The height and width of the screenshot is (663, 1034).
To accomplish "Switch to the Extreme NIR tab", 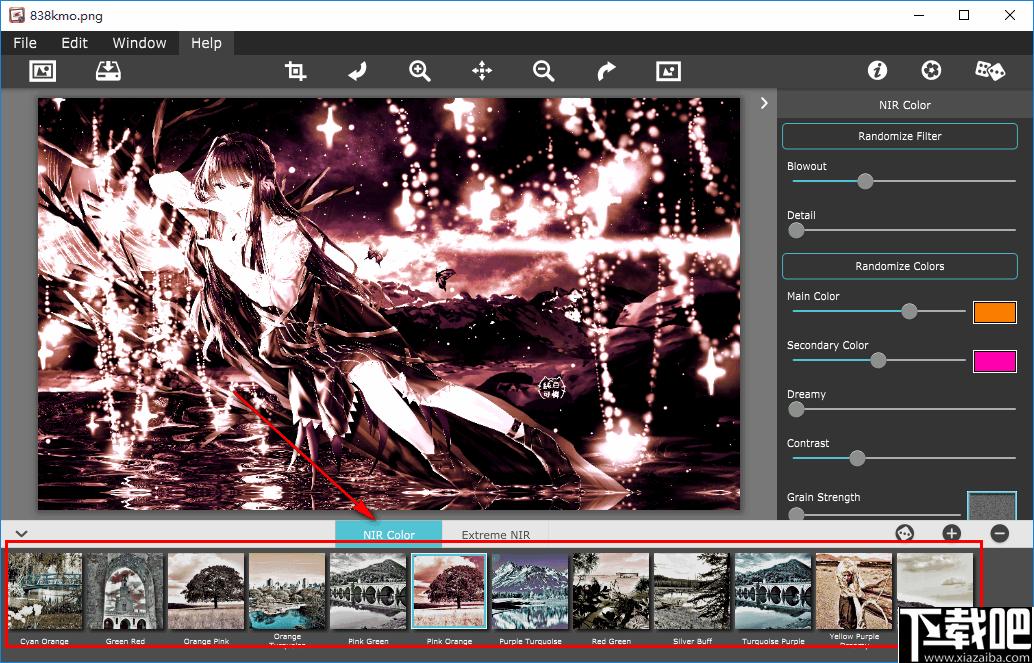I will [495, 534].
